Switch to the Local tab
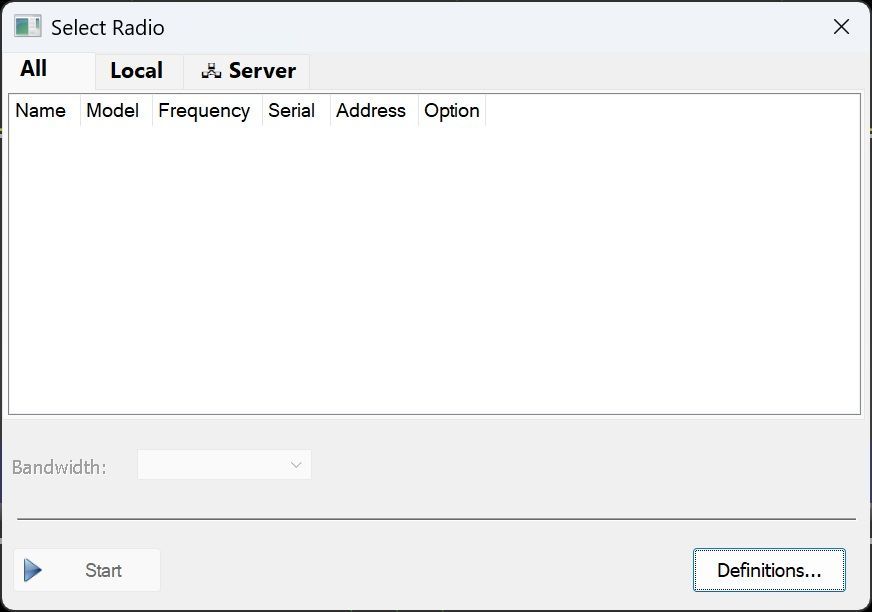872x612 pixels. pyautogui.click(x=139, y=71)
